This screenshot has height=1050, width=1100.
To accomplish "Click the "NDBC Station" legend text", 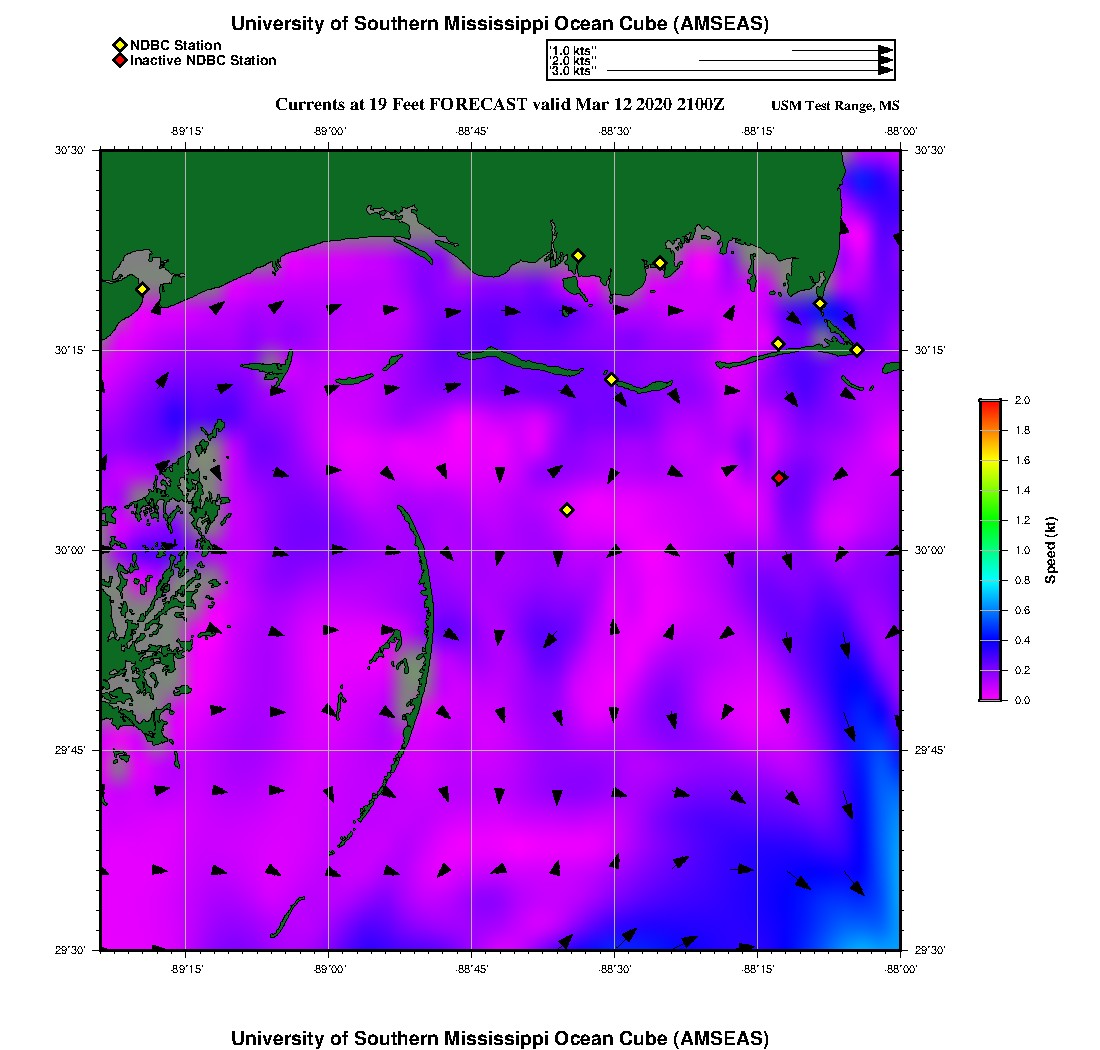I will (176, 45).
